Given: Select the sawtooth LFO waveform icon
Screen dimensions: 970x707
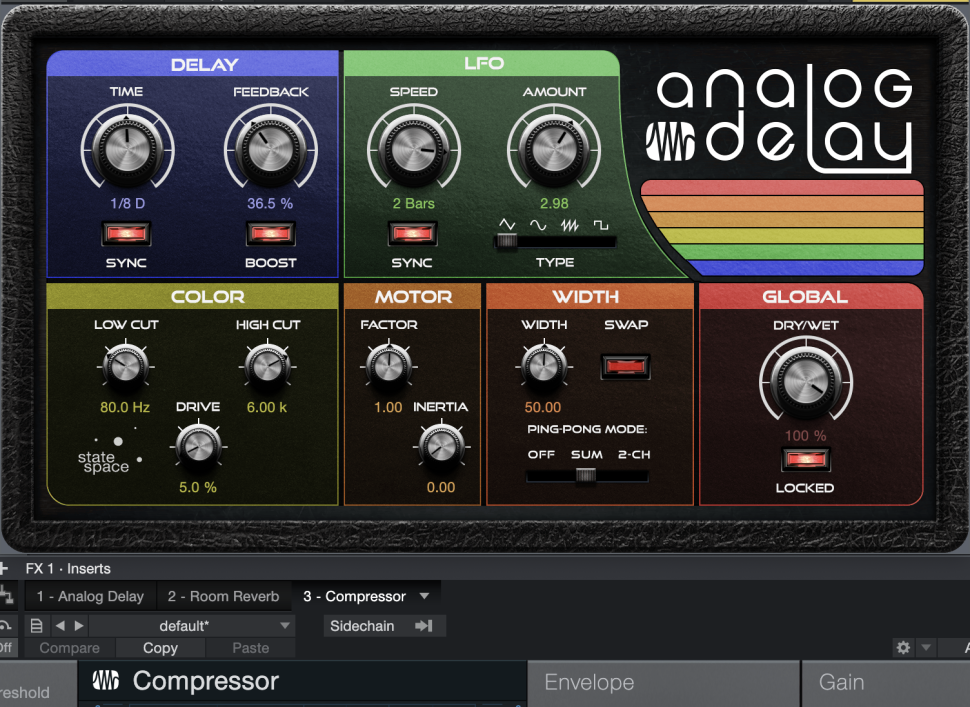Looking at the screenshot, I should pyautogui.click(x=572, y=225).
